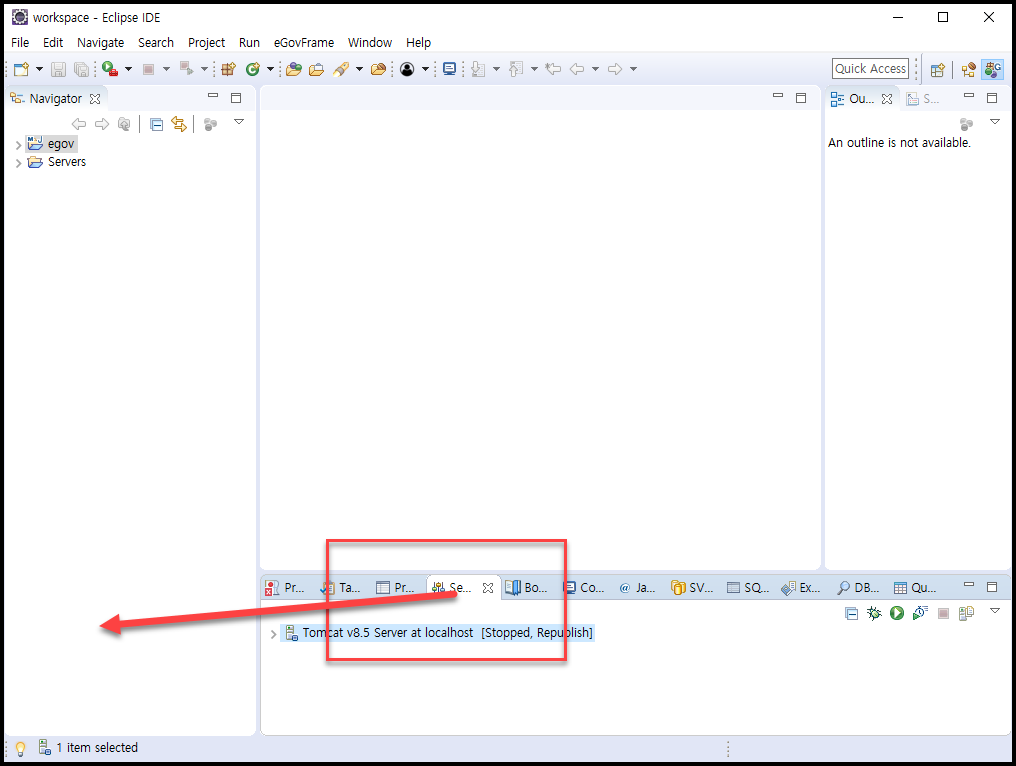Click the Run launch toolbar icon

(110, 69)
